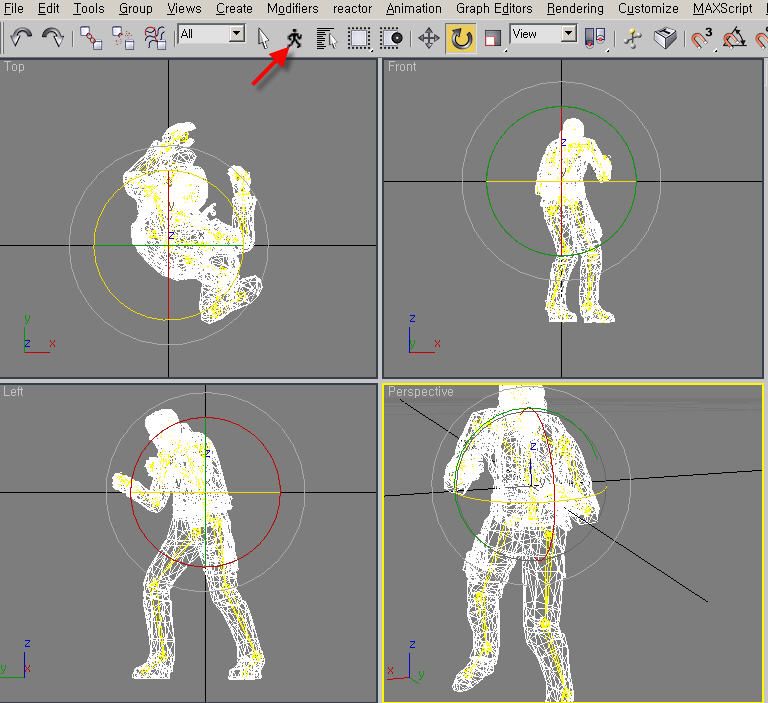Select the Unlink Selection tool

coord(123,38)
